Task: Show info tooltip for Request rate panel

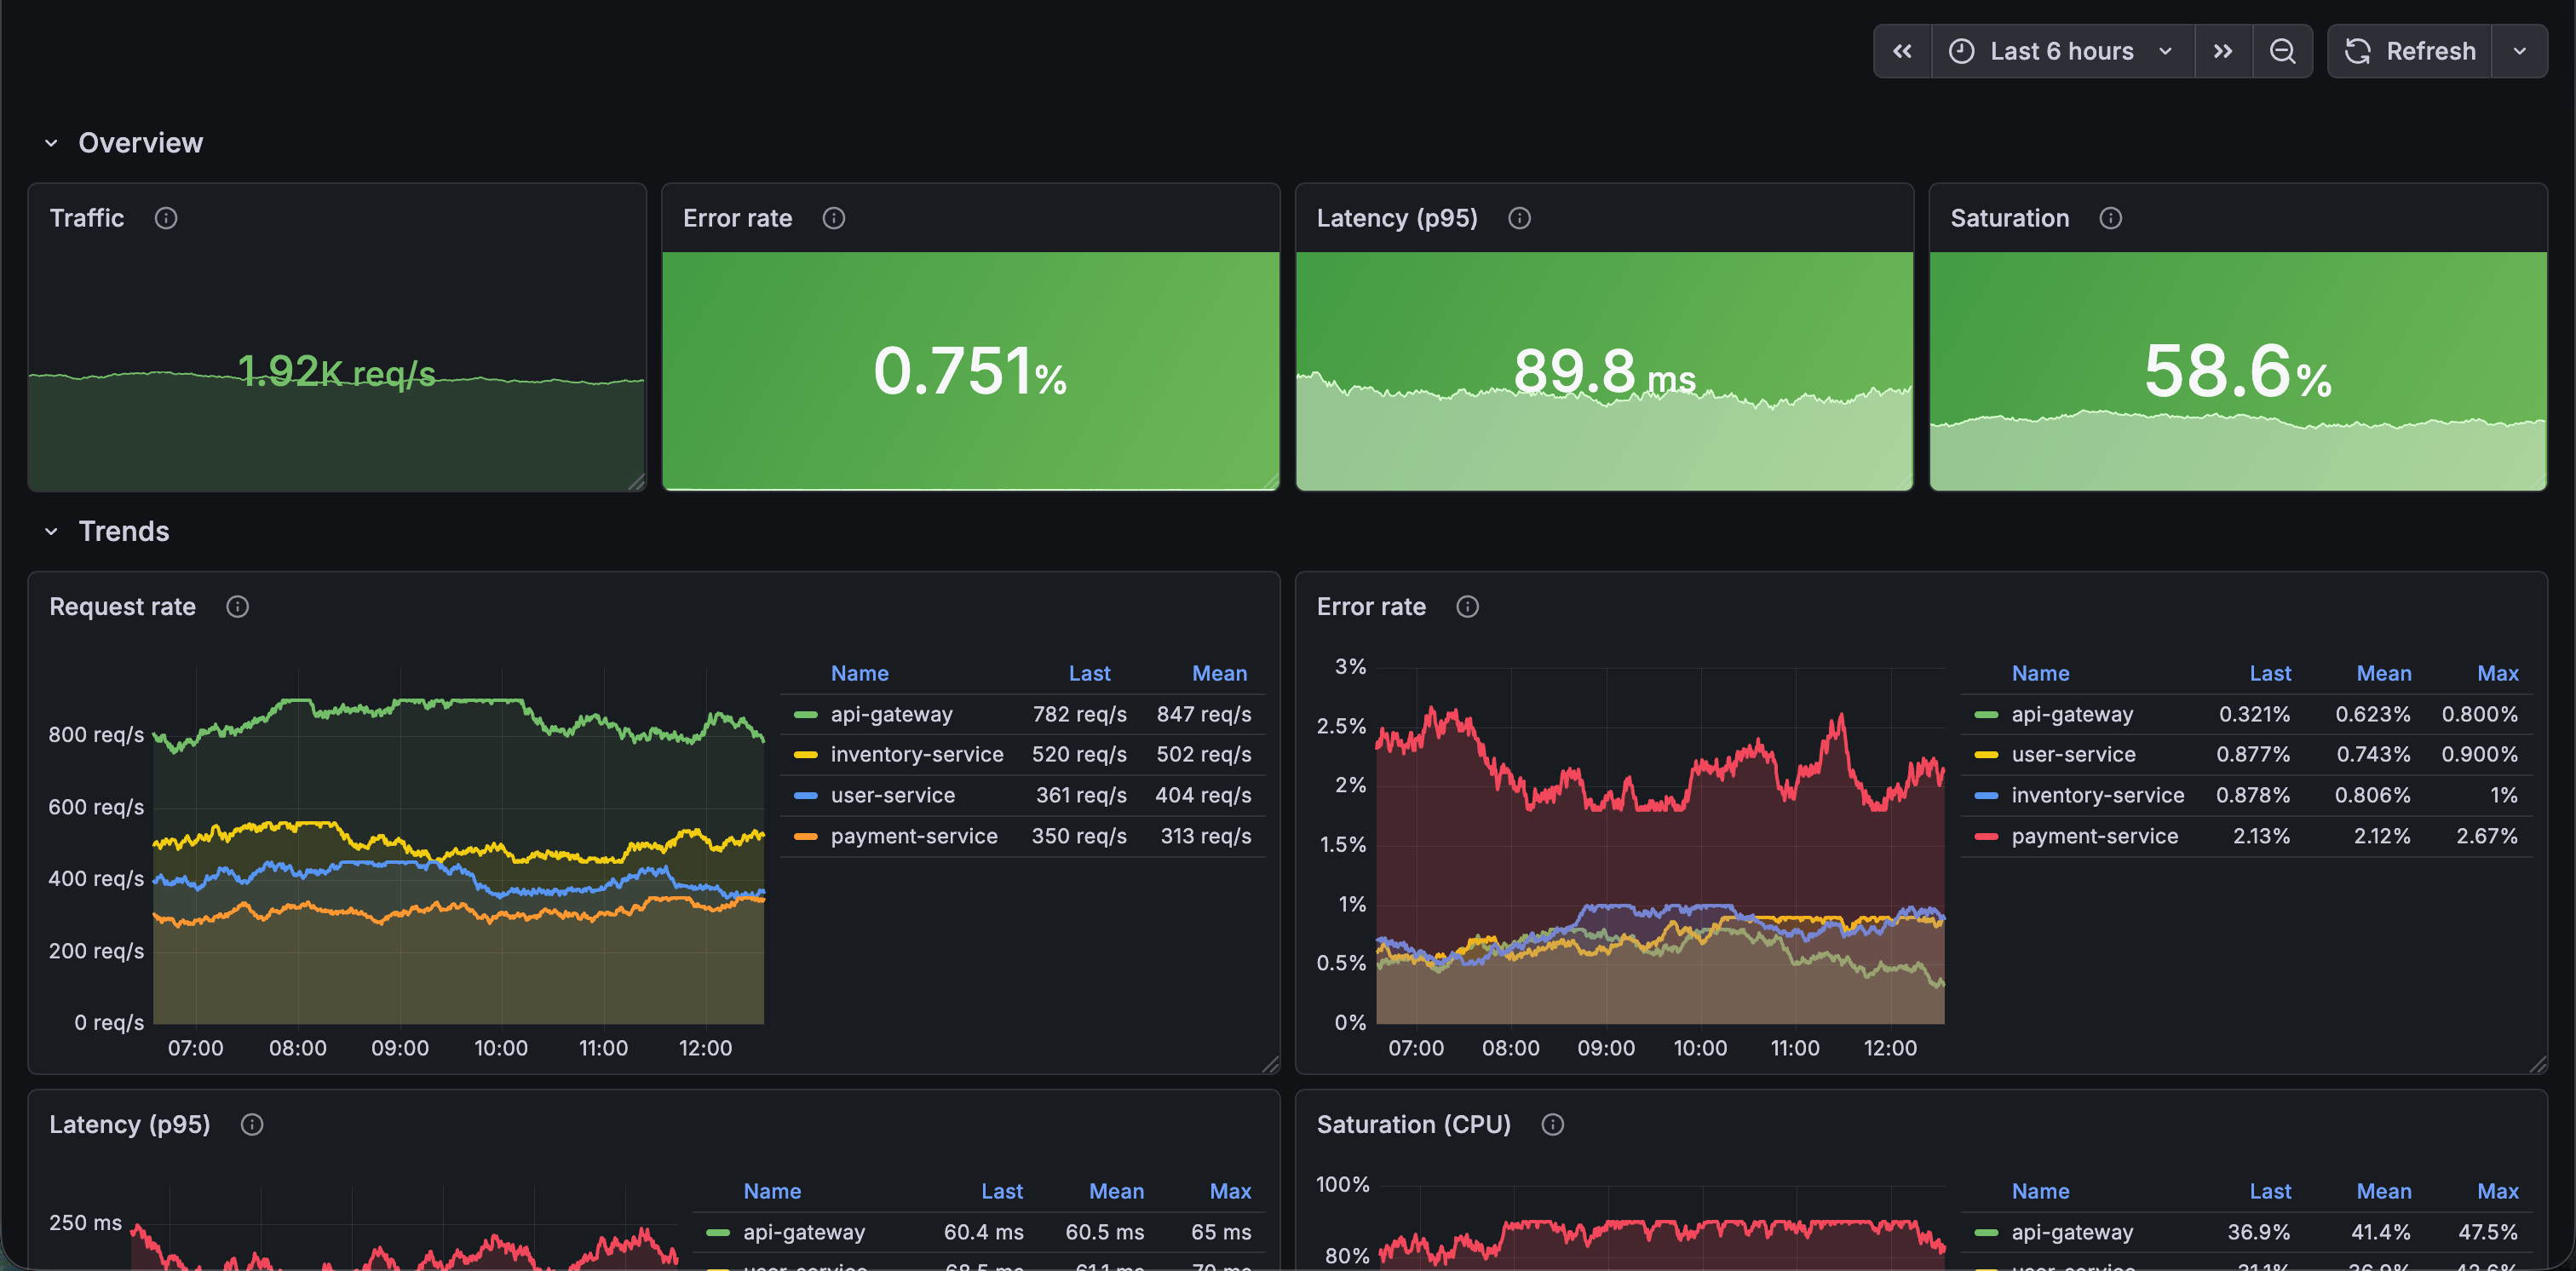Action: click(237, 607)
